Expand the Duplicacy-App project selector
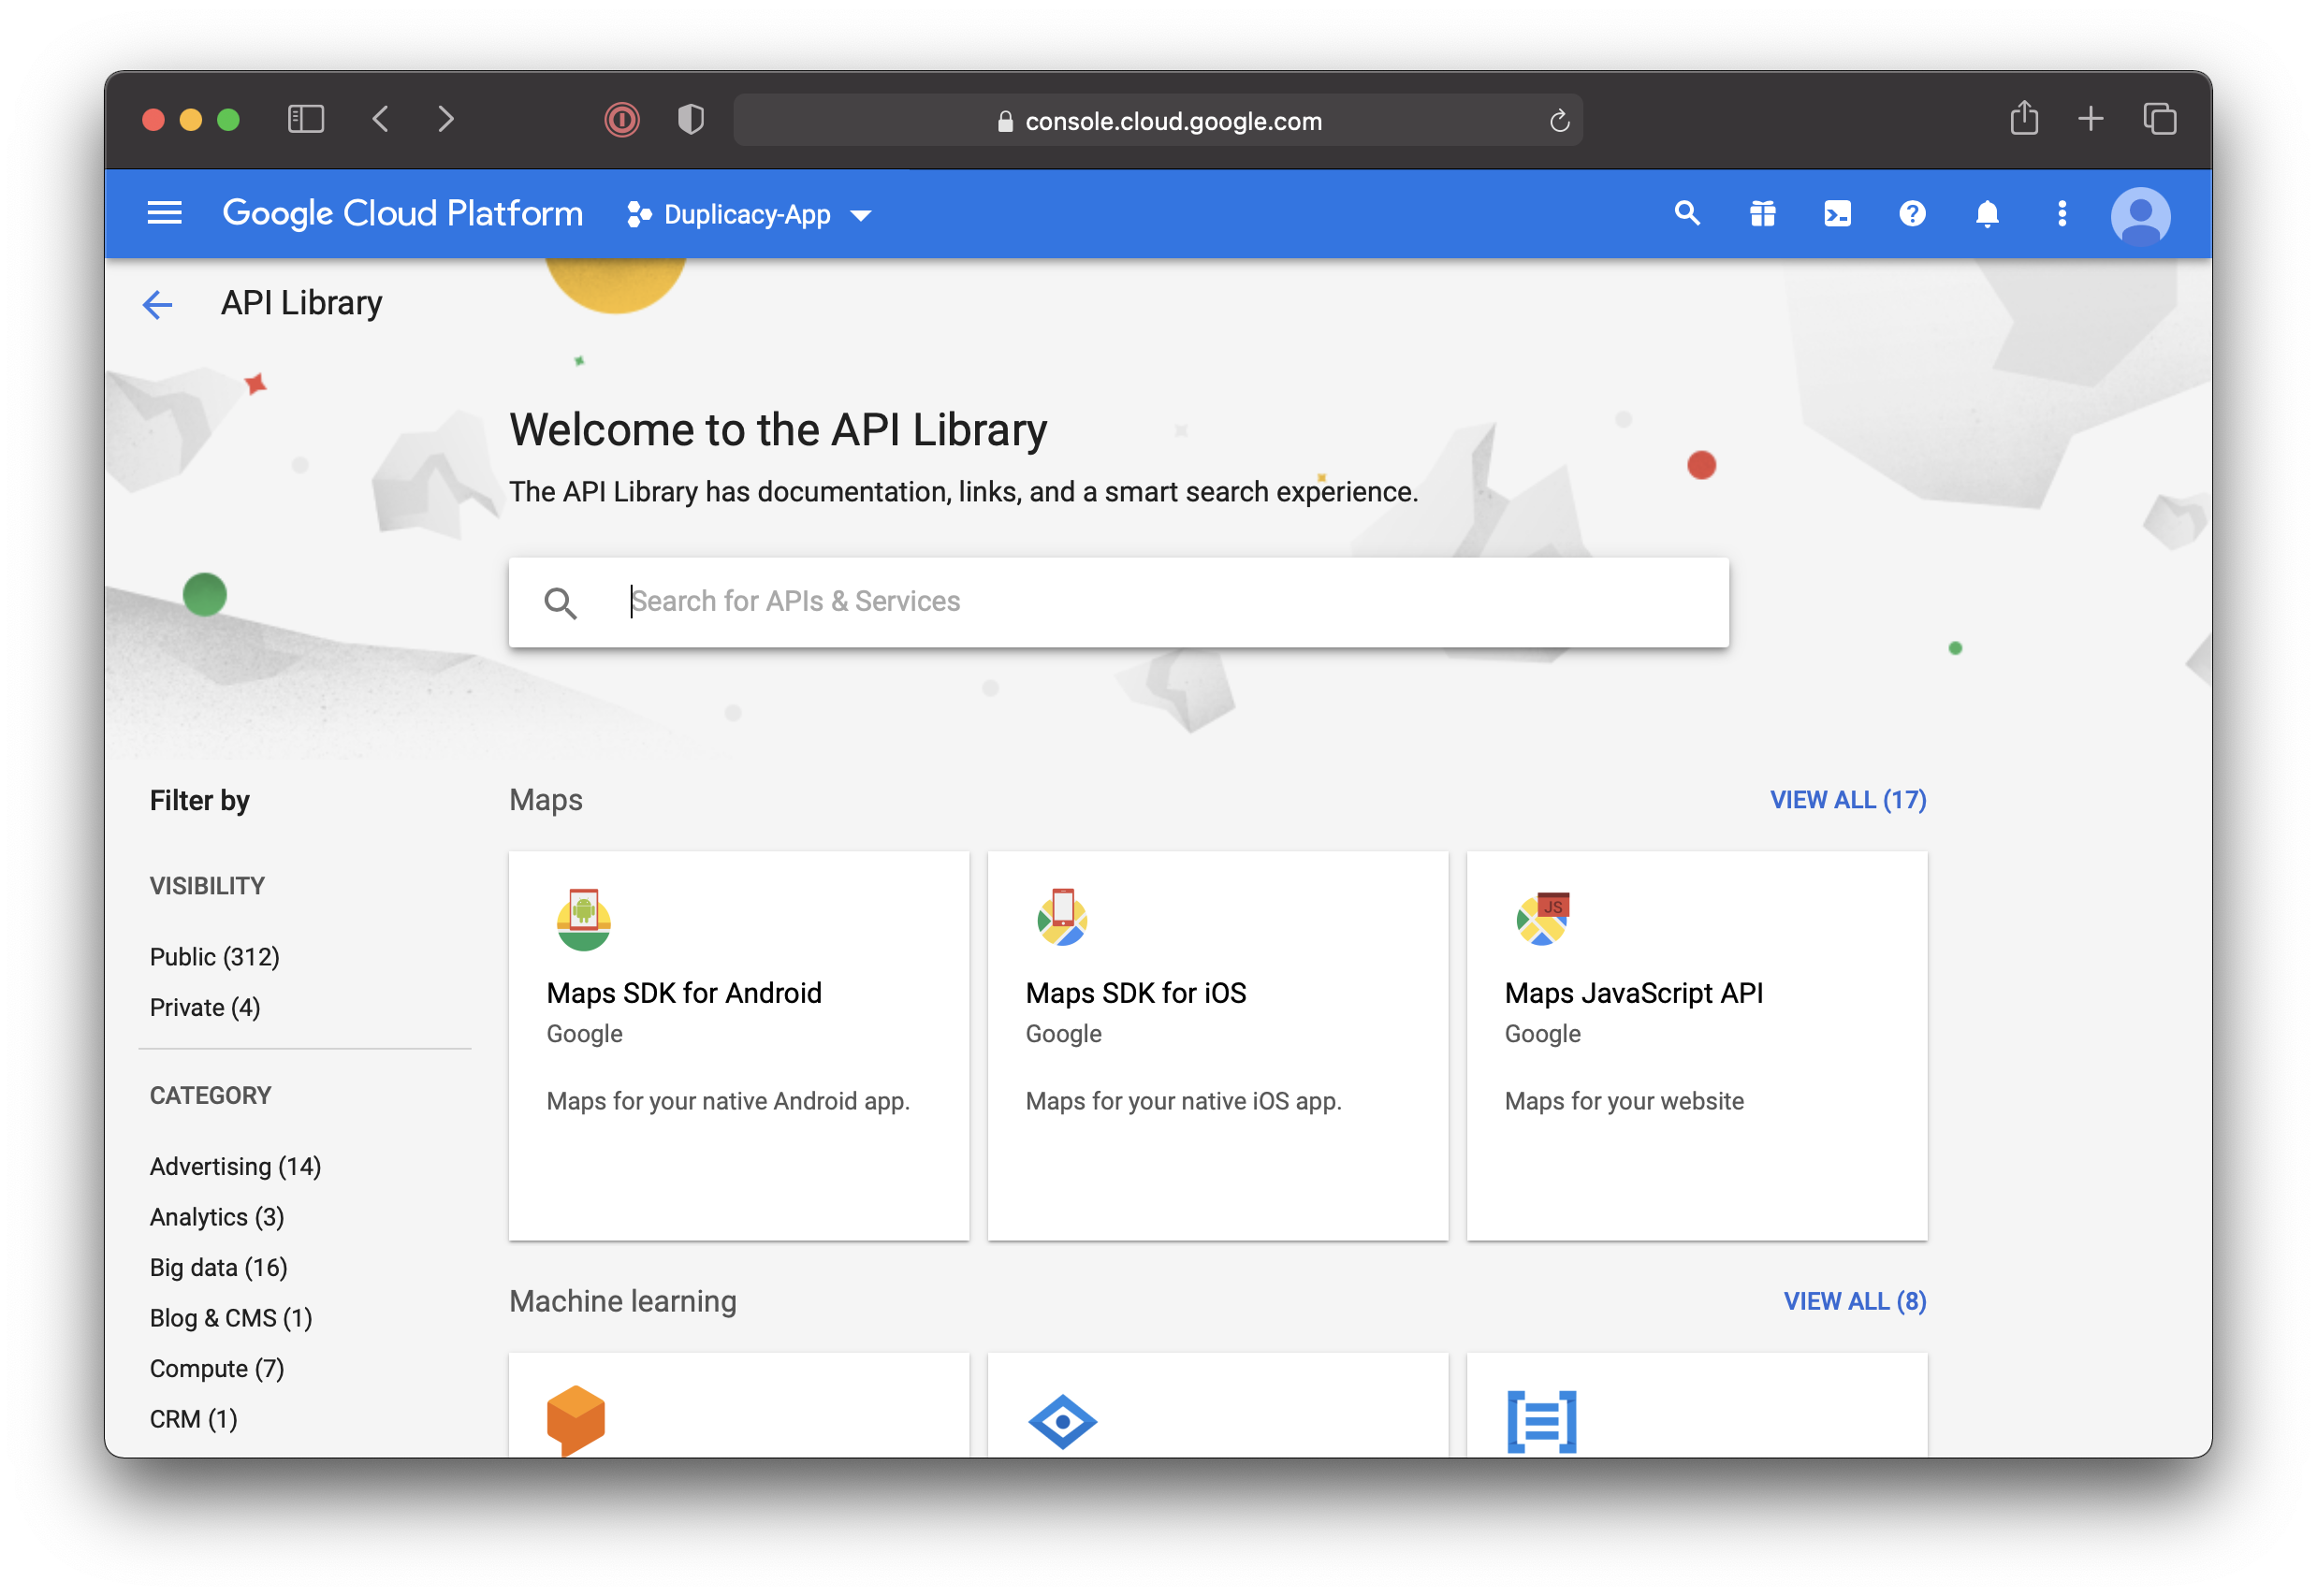The height and width of the screenshot is (1596, 2317). tap(749, 215)
